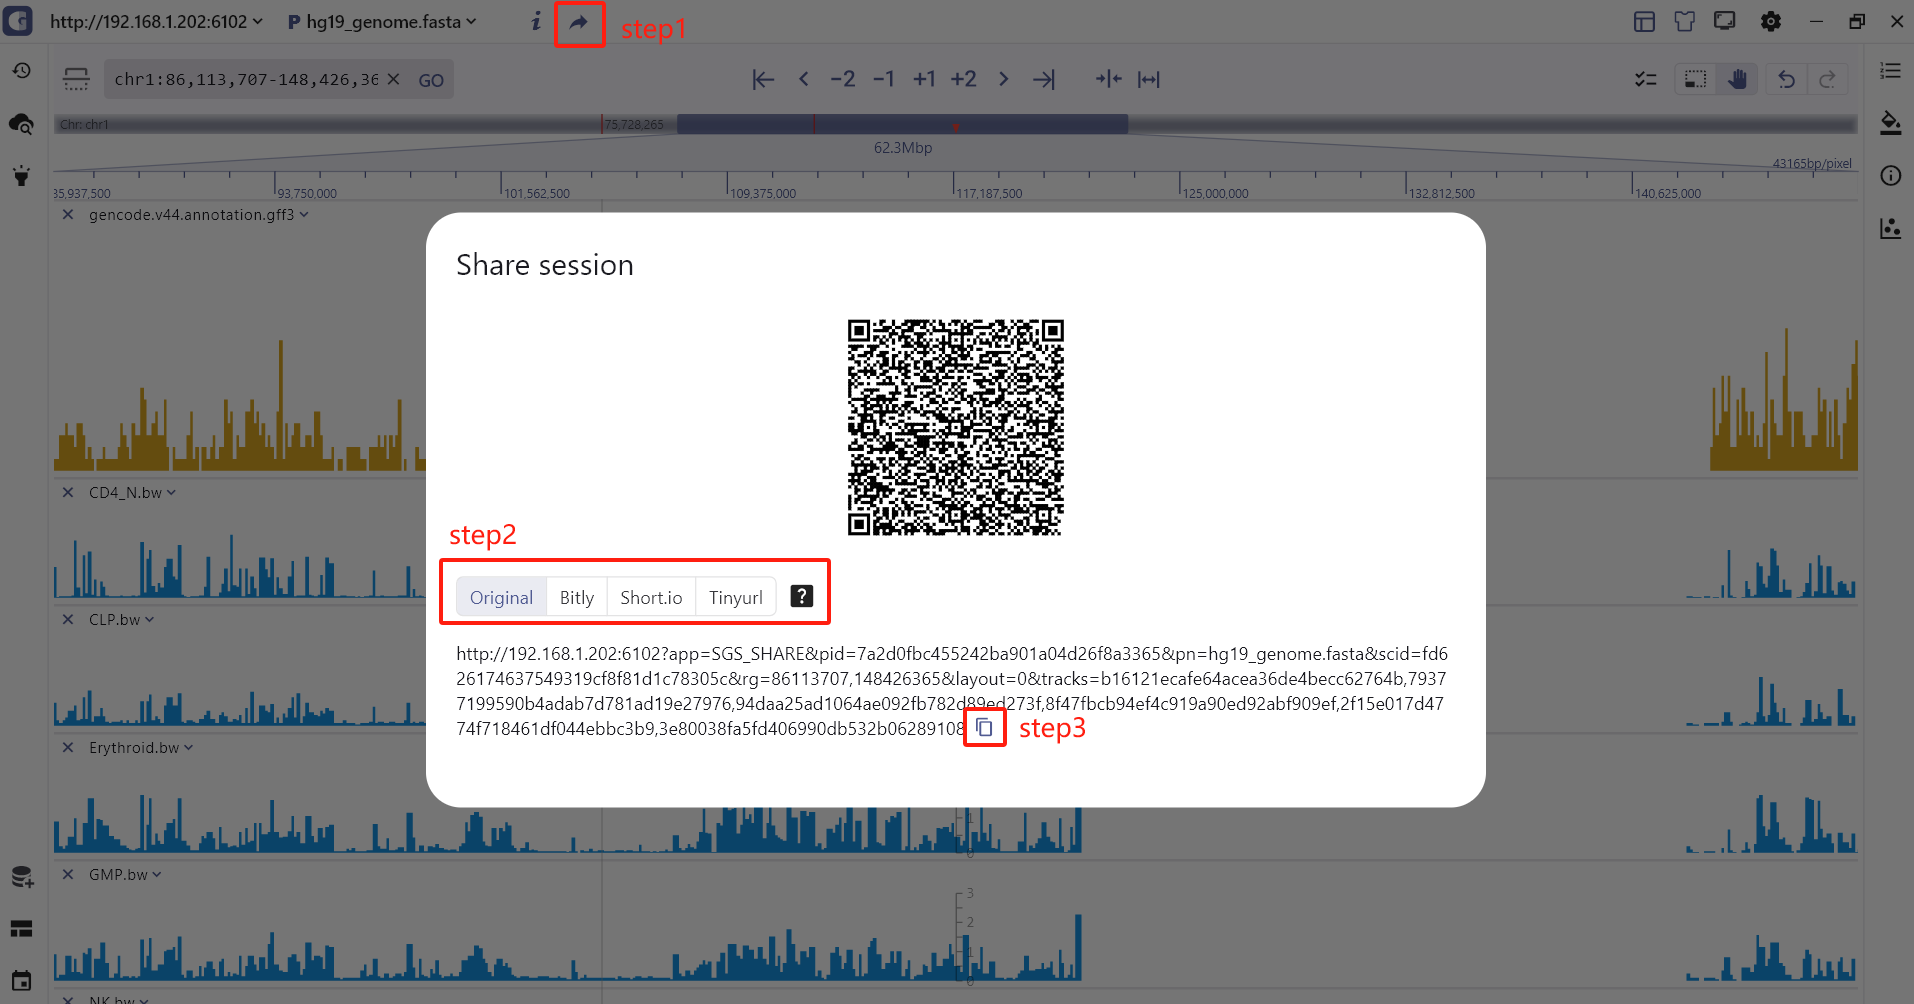Zoom out two levels with −2

point(843,79)
